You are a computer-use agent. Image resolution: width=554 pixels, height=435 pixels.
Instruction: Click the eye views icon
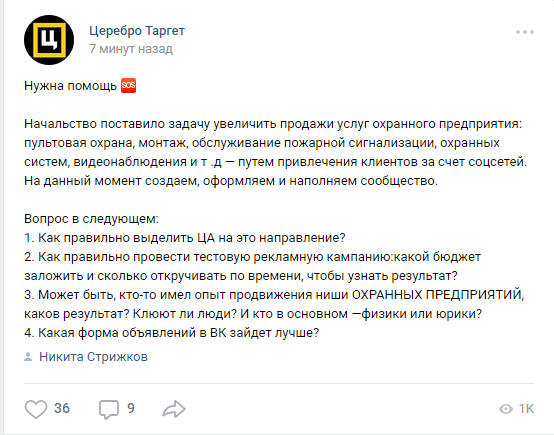click(506, 409)
